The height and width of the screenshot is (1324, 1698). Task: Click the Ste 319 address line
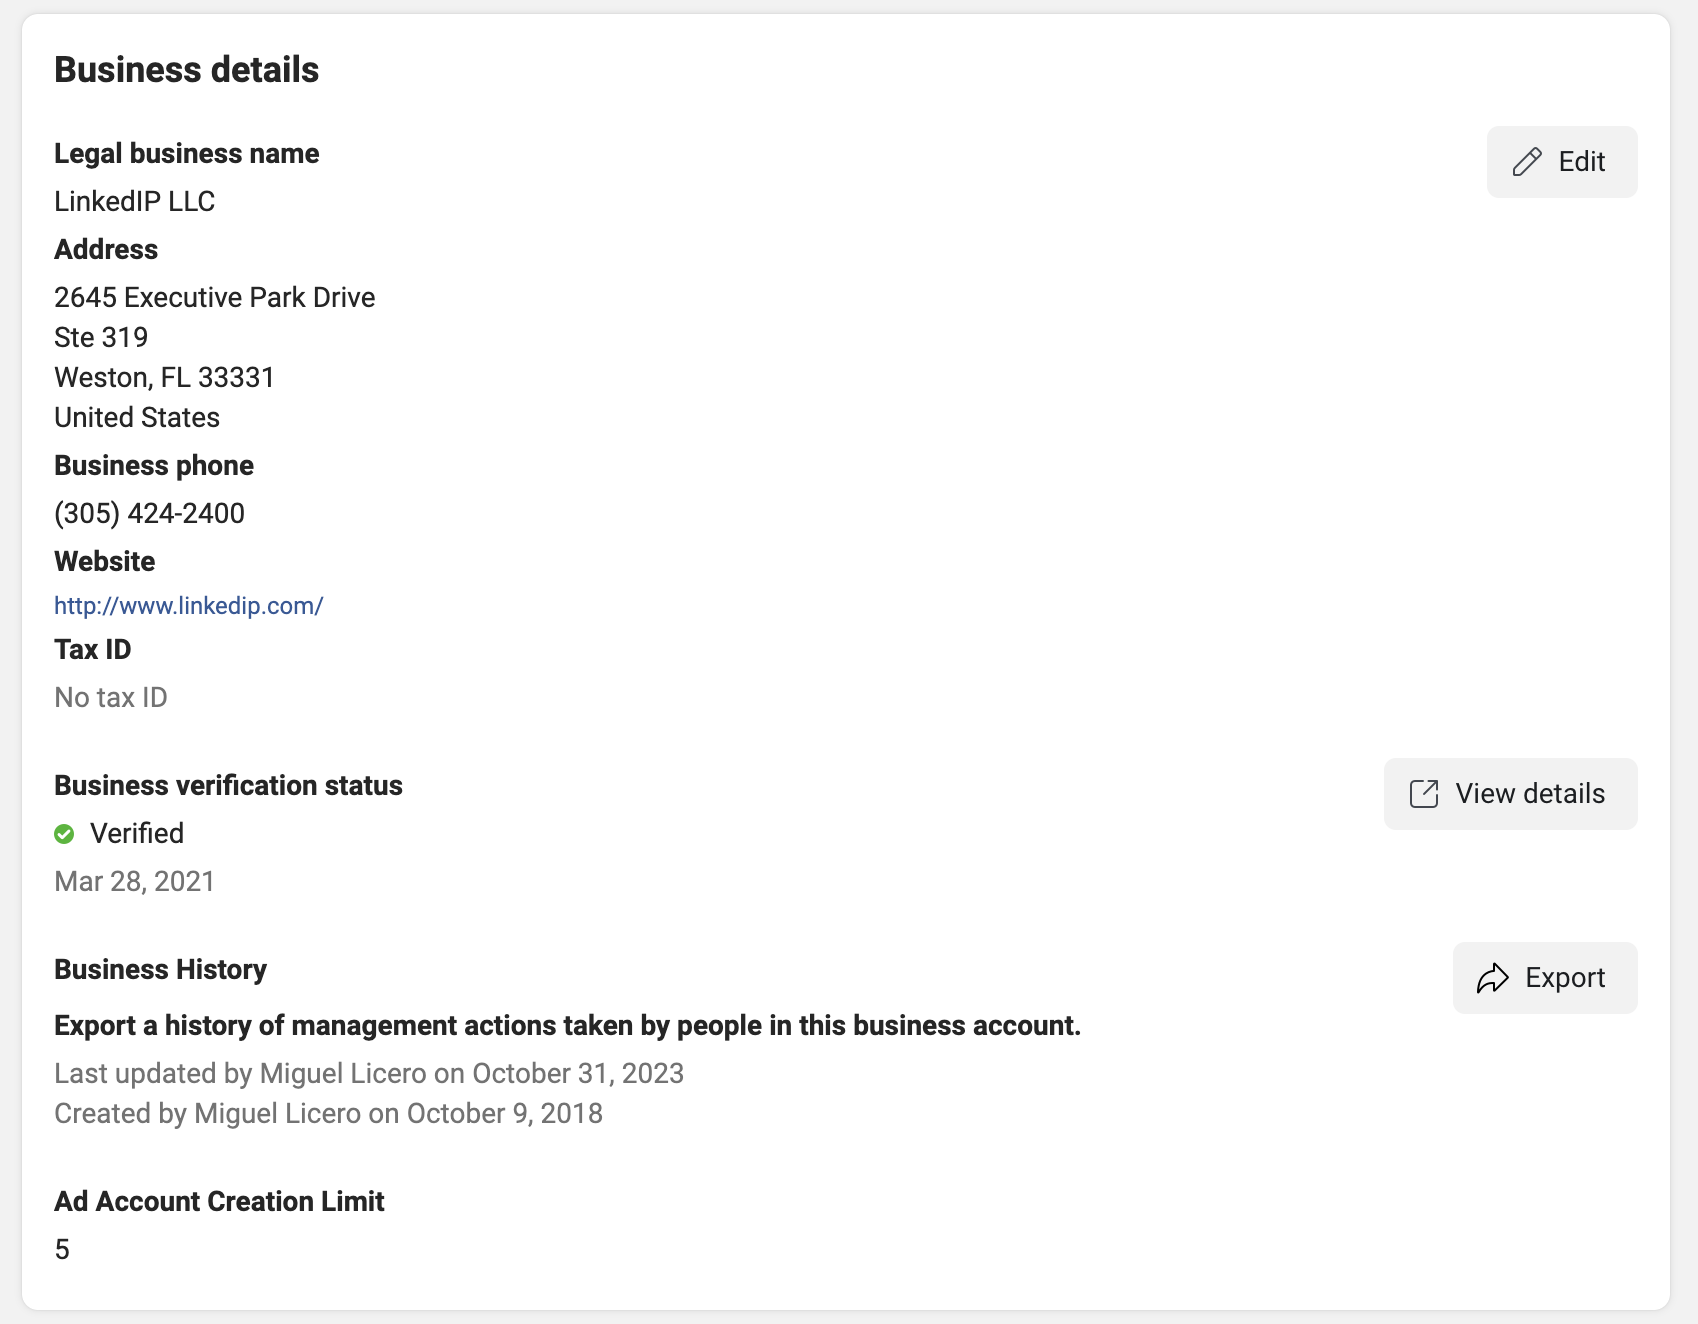[x=101, y=338]
